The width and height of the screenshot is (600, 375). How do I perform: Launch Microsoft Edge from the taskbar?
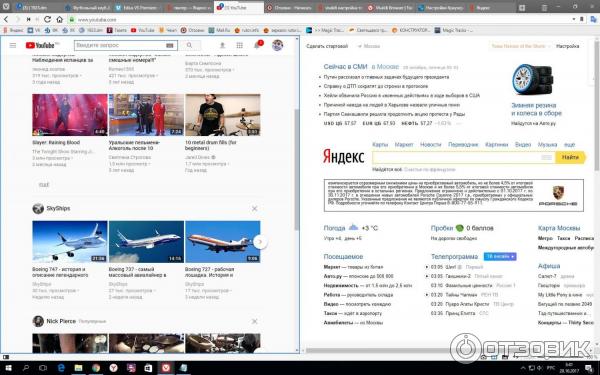[x=61, y=368]
